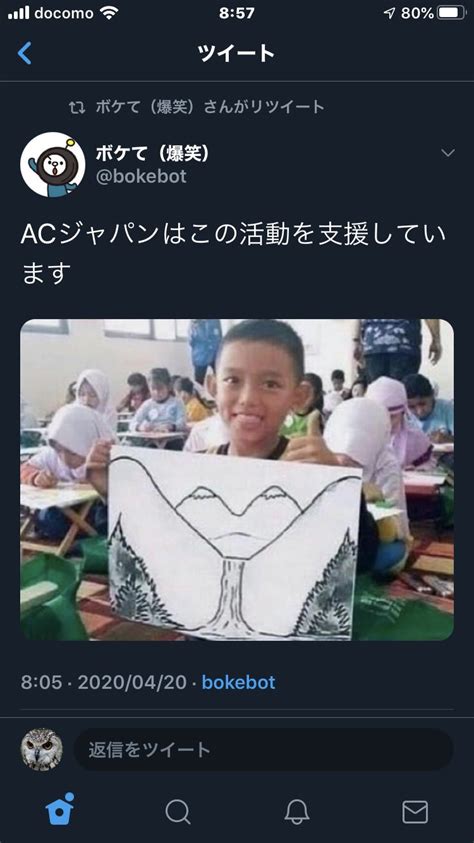Screen dimensions: 474x843
Task: Open the ボケて（爆笑） profile avatar
Action: pos(53,164)
